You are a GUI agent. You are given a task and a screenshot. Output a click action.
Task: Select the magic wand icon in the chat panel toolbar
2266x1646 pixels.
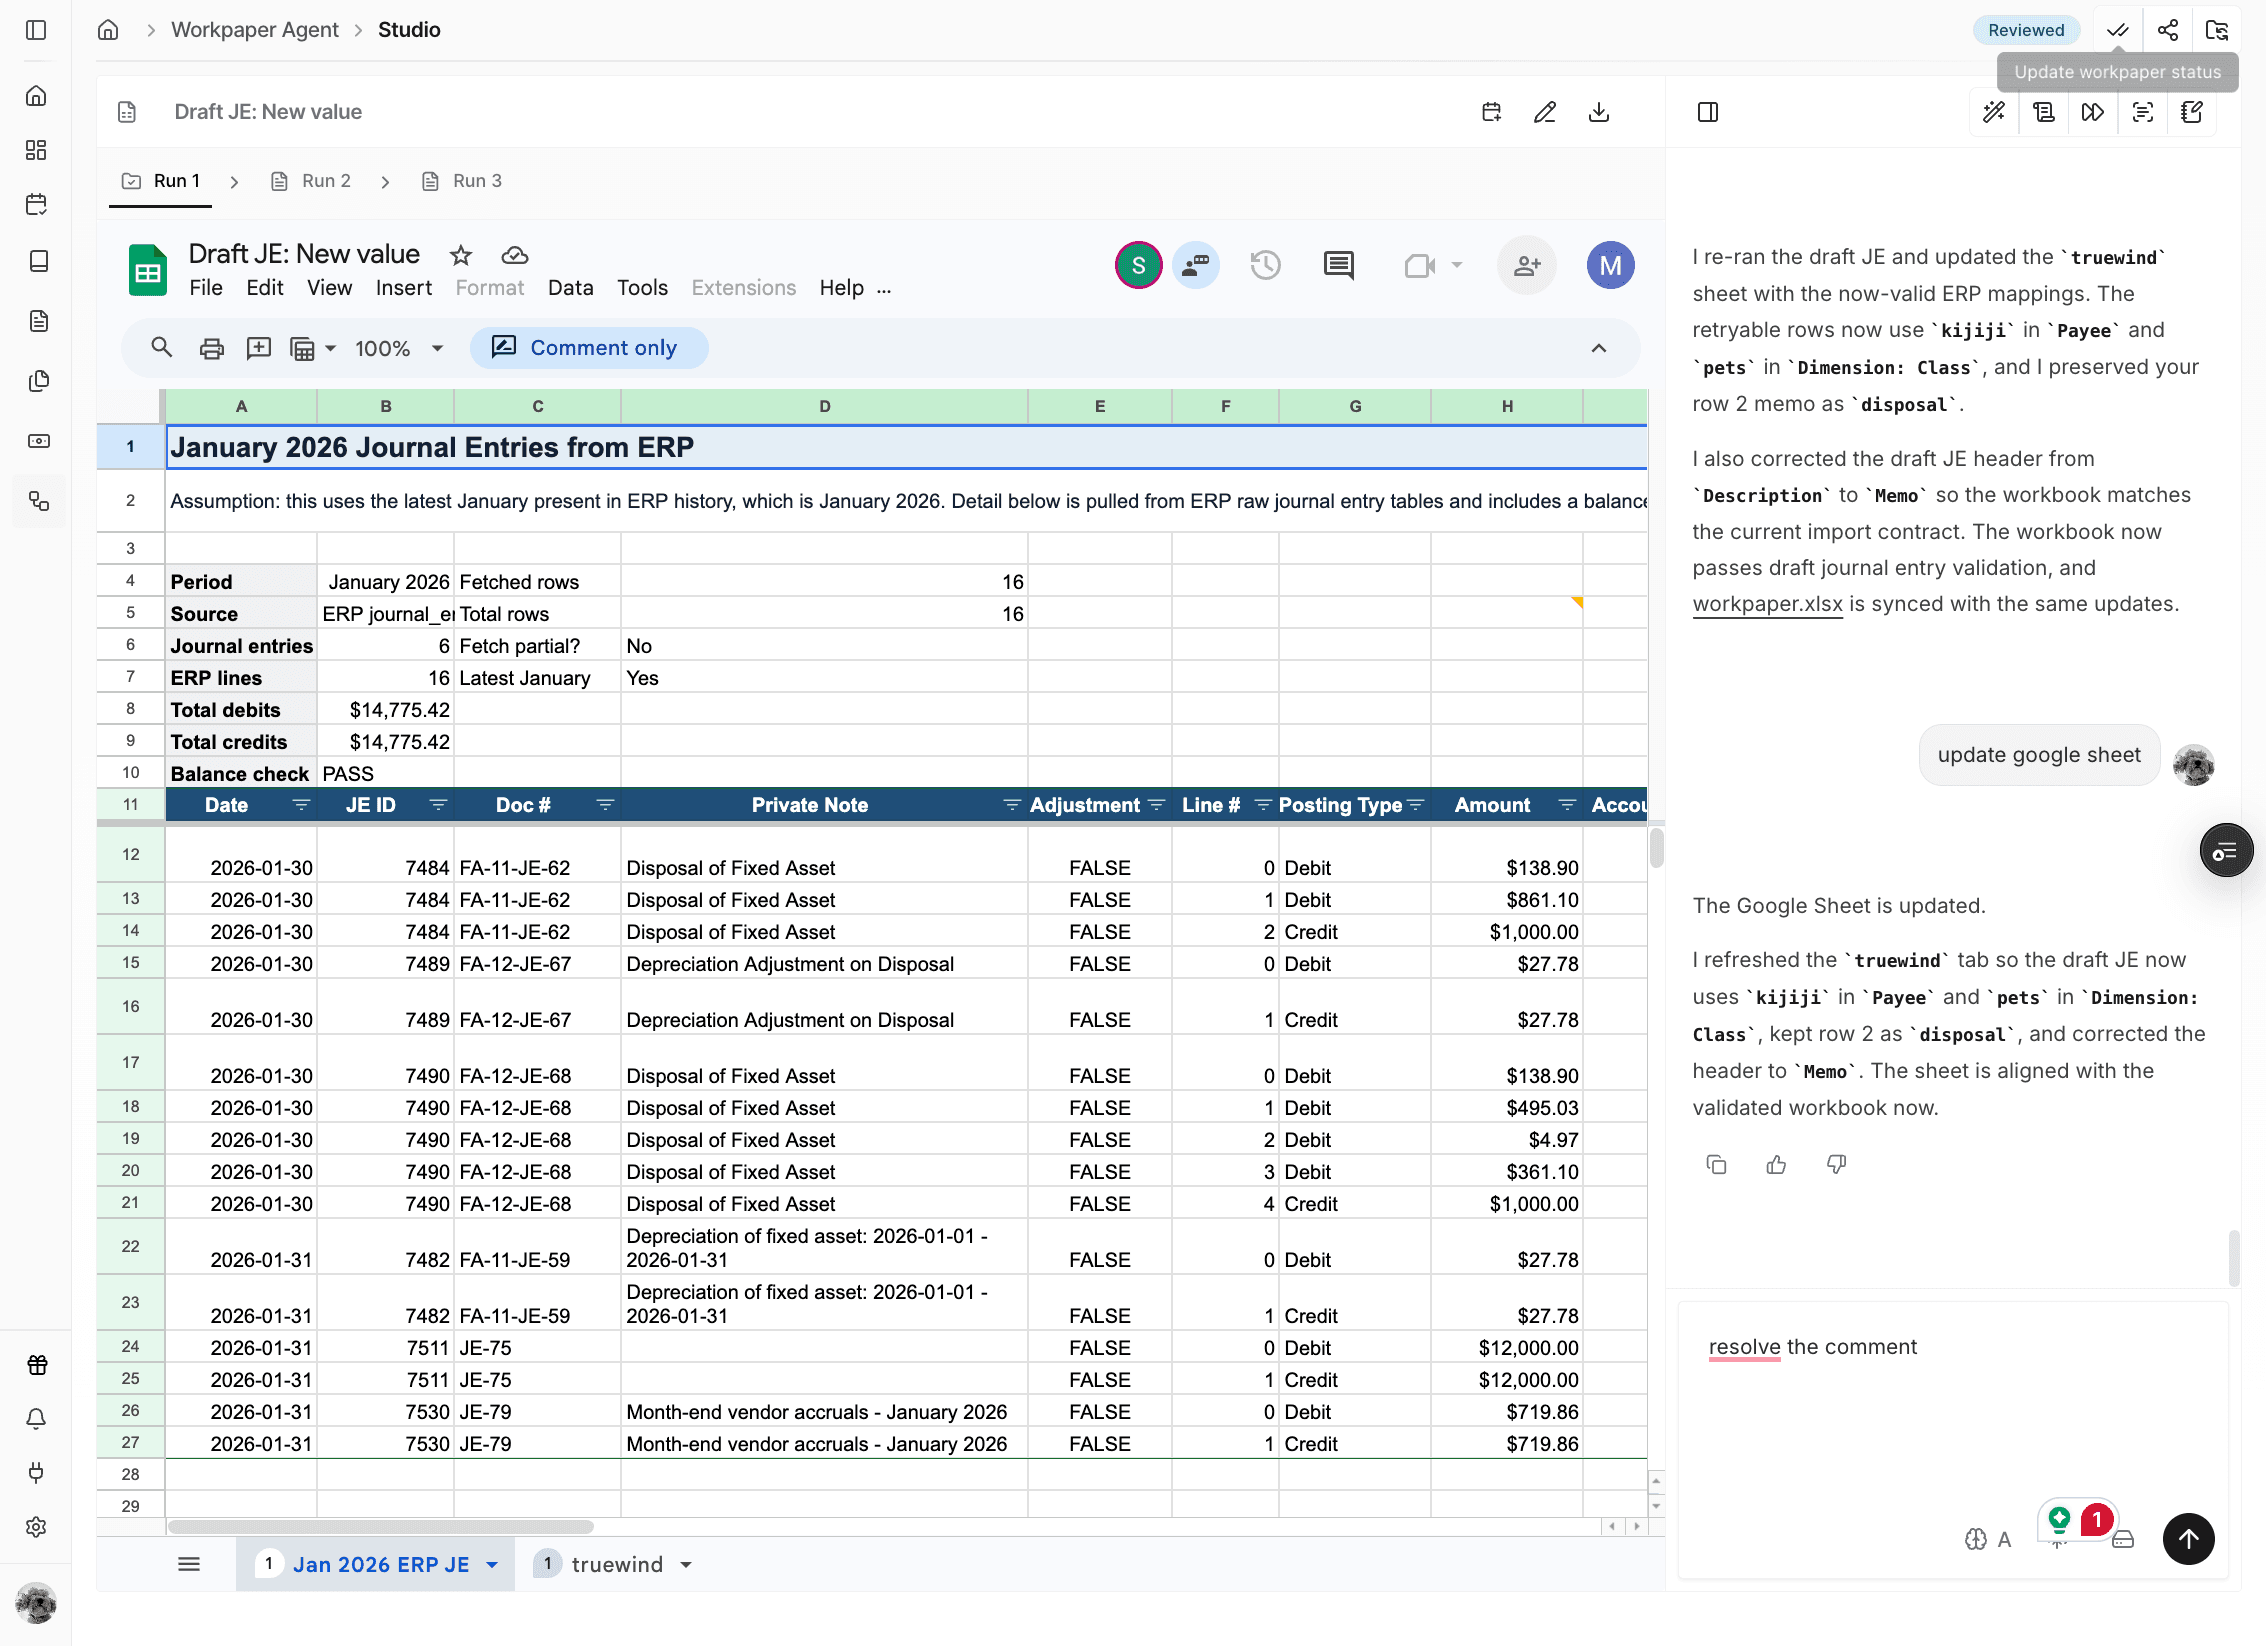(1993, 112)
